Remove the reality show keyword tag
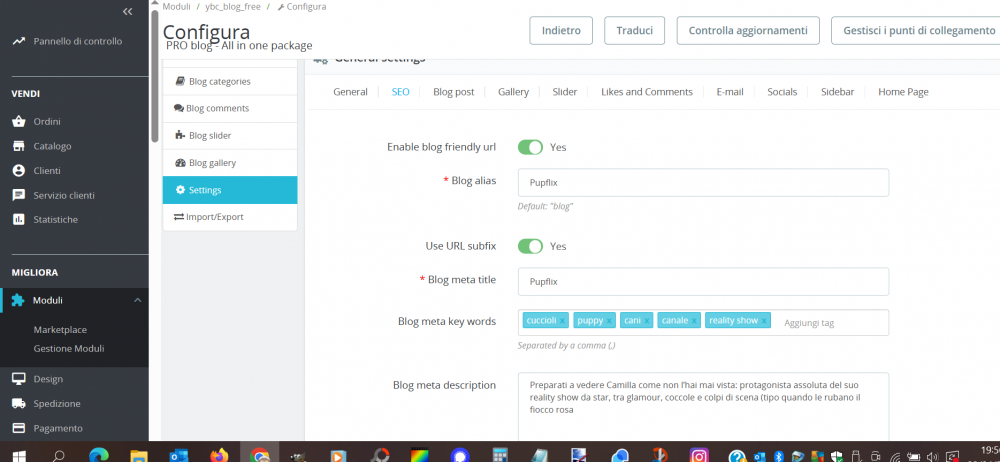The image size is (1000, 462). click(x=764, y=321)
